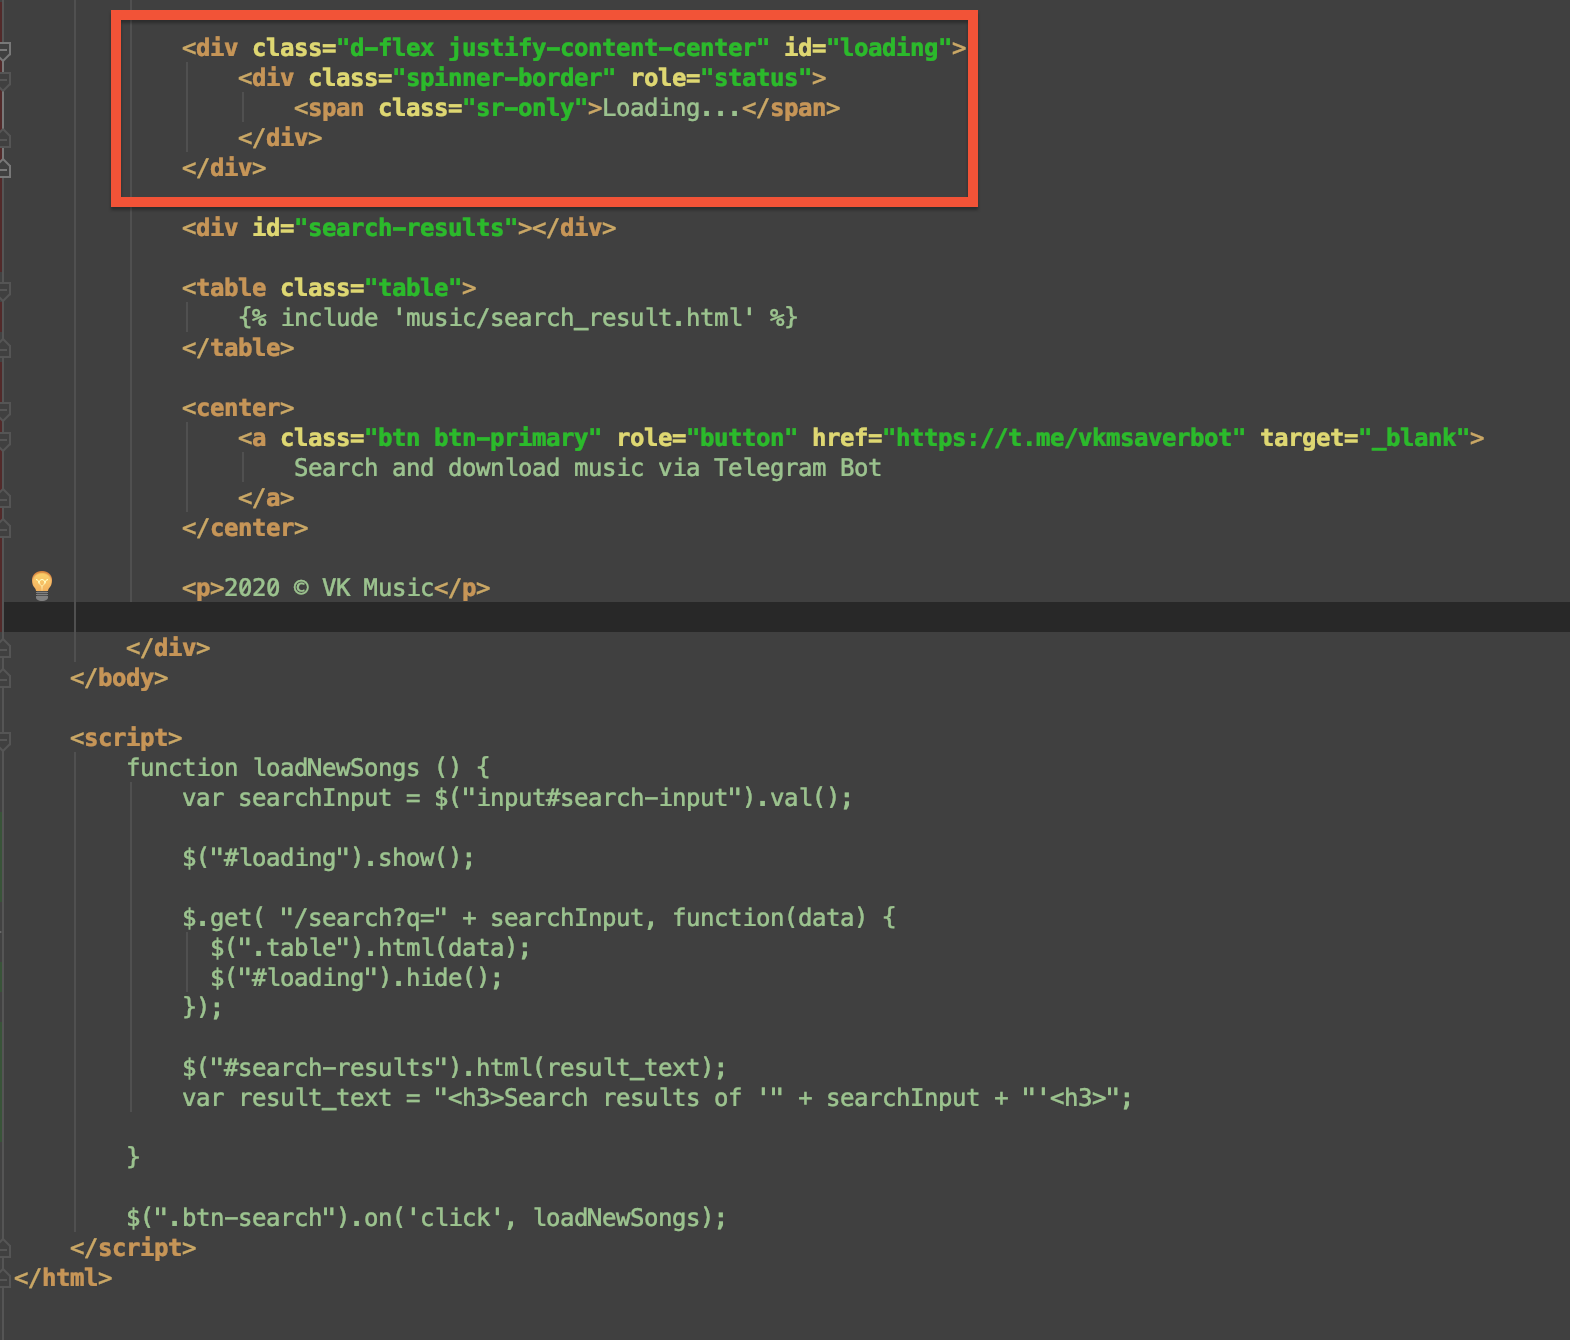Click the yellow lightbulb quick-fix icon
The image size is (1570, 1340).
41,585
